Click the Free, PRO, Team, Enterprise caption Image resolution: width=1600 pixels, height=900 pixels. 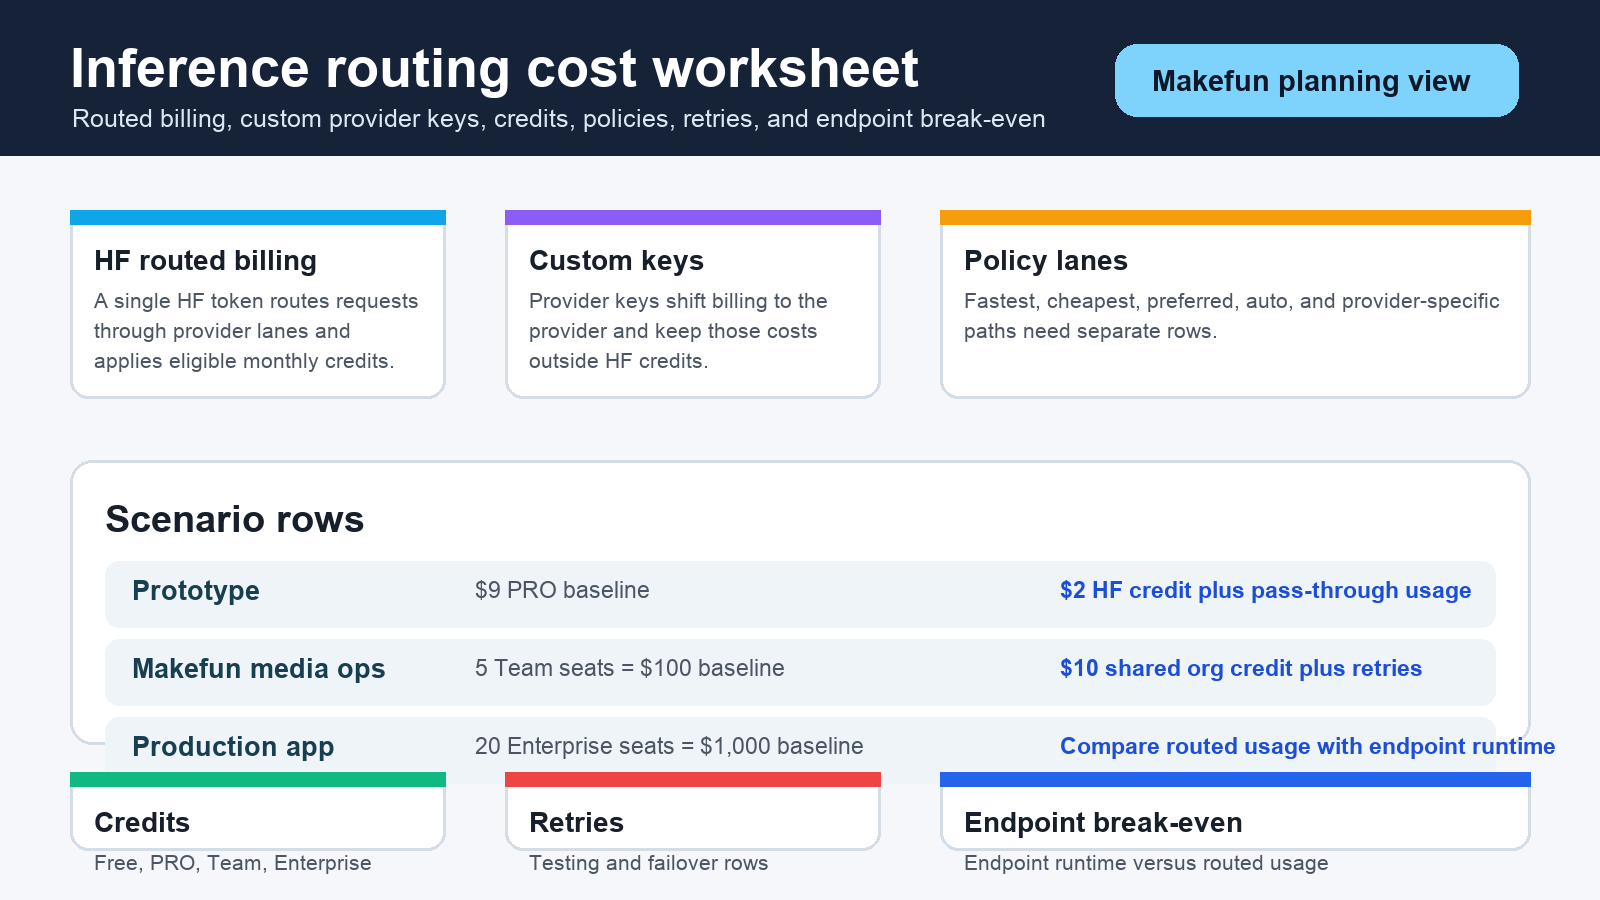232,863
